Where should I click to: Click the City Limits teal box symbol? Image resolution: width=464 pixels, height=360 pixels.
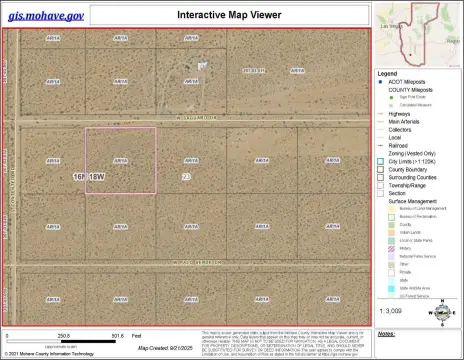coord(380,161)
